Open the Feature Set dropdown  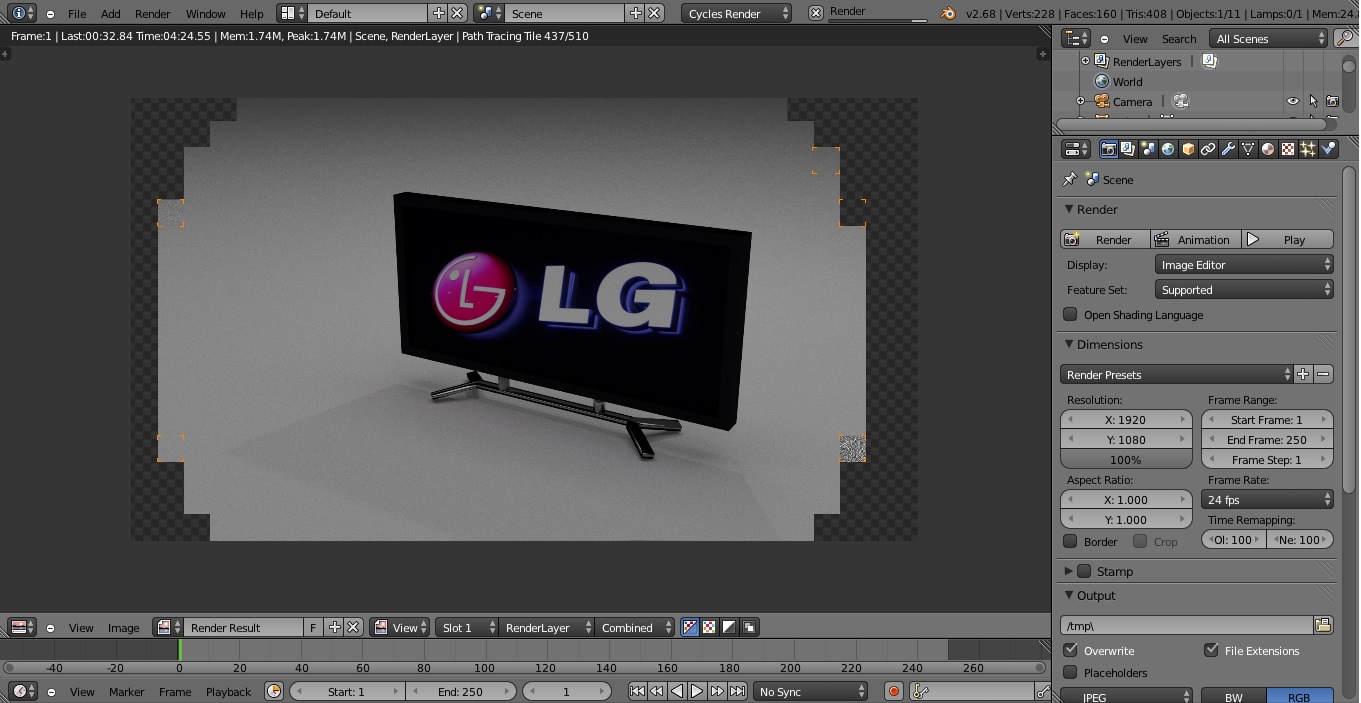click(1244, 290)
